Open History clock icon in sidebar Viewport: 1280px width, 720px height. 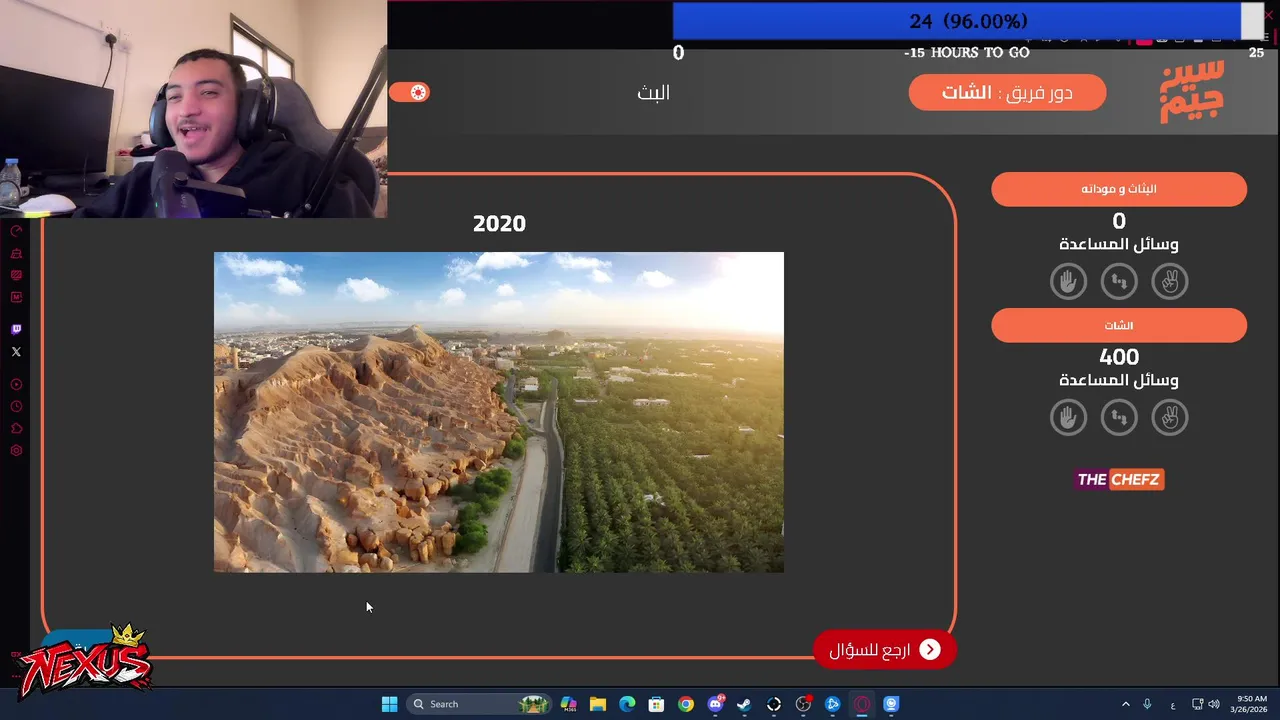click(x=16, y=406)
